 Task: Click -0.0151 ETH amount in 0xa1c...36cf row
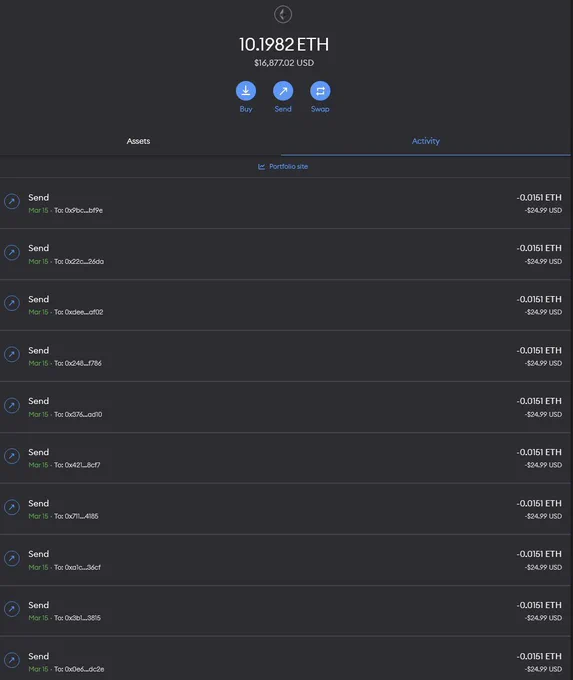[539, 554]
